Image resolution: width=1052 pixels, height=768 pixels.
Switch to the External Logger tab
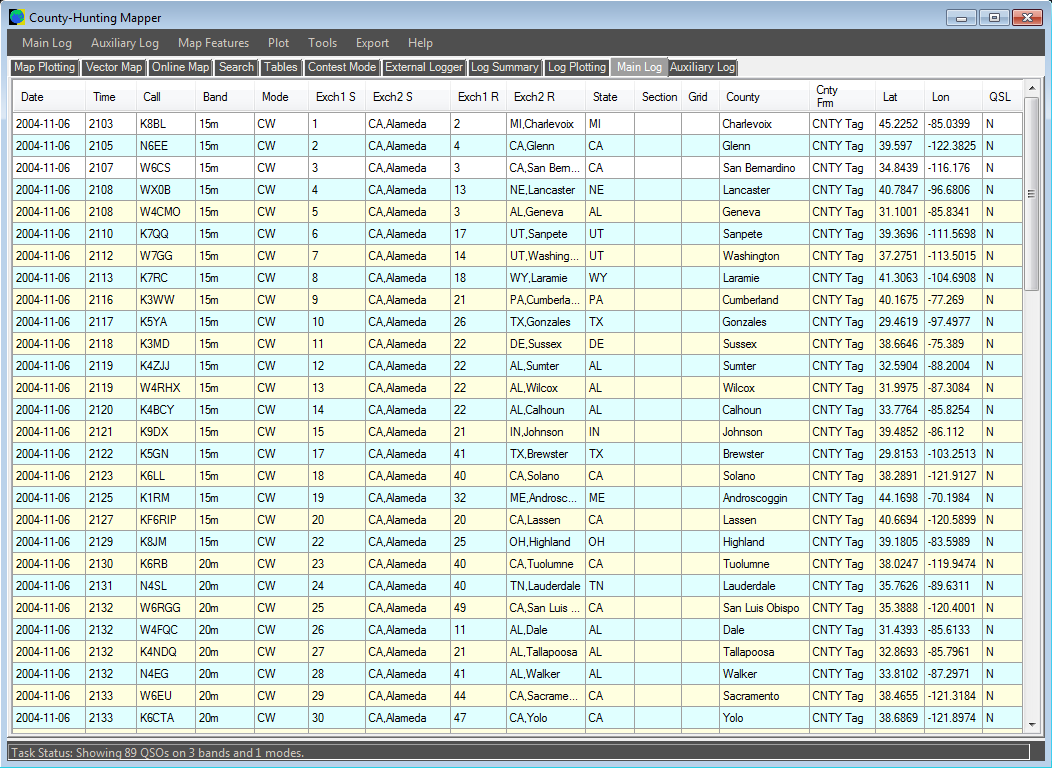[424, 67]
